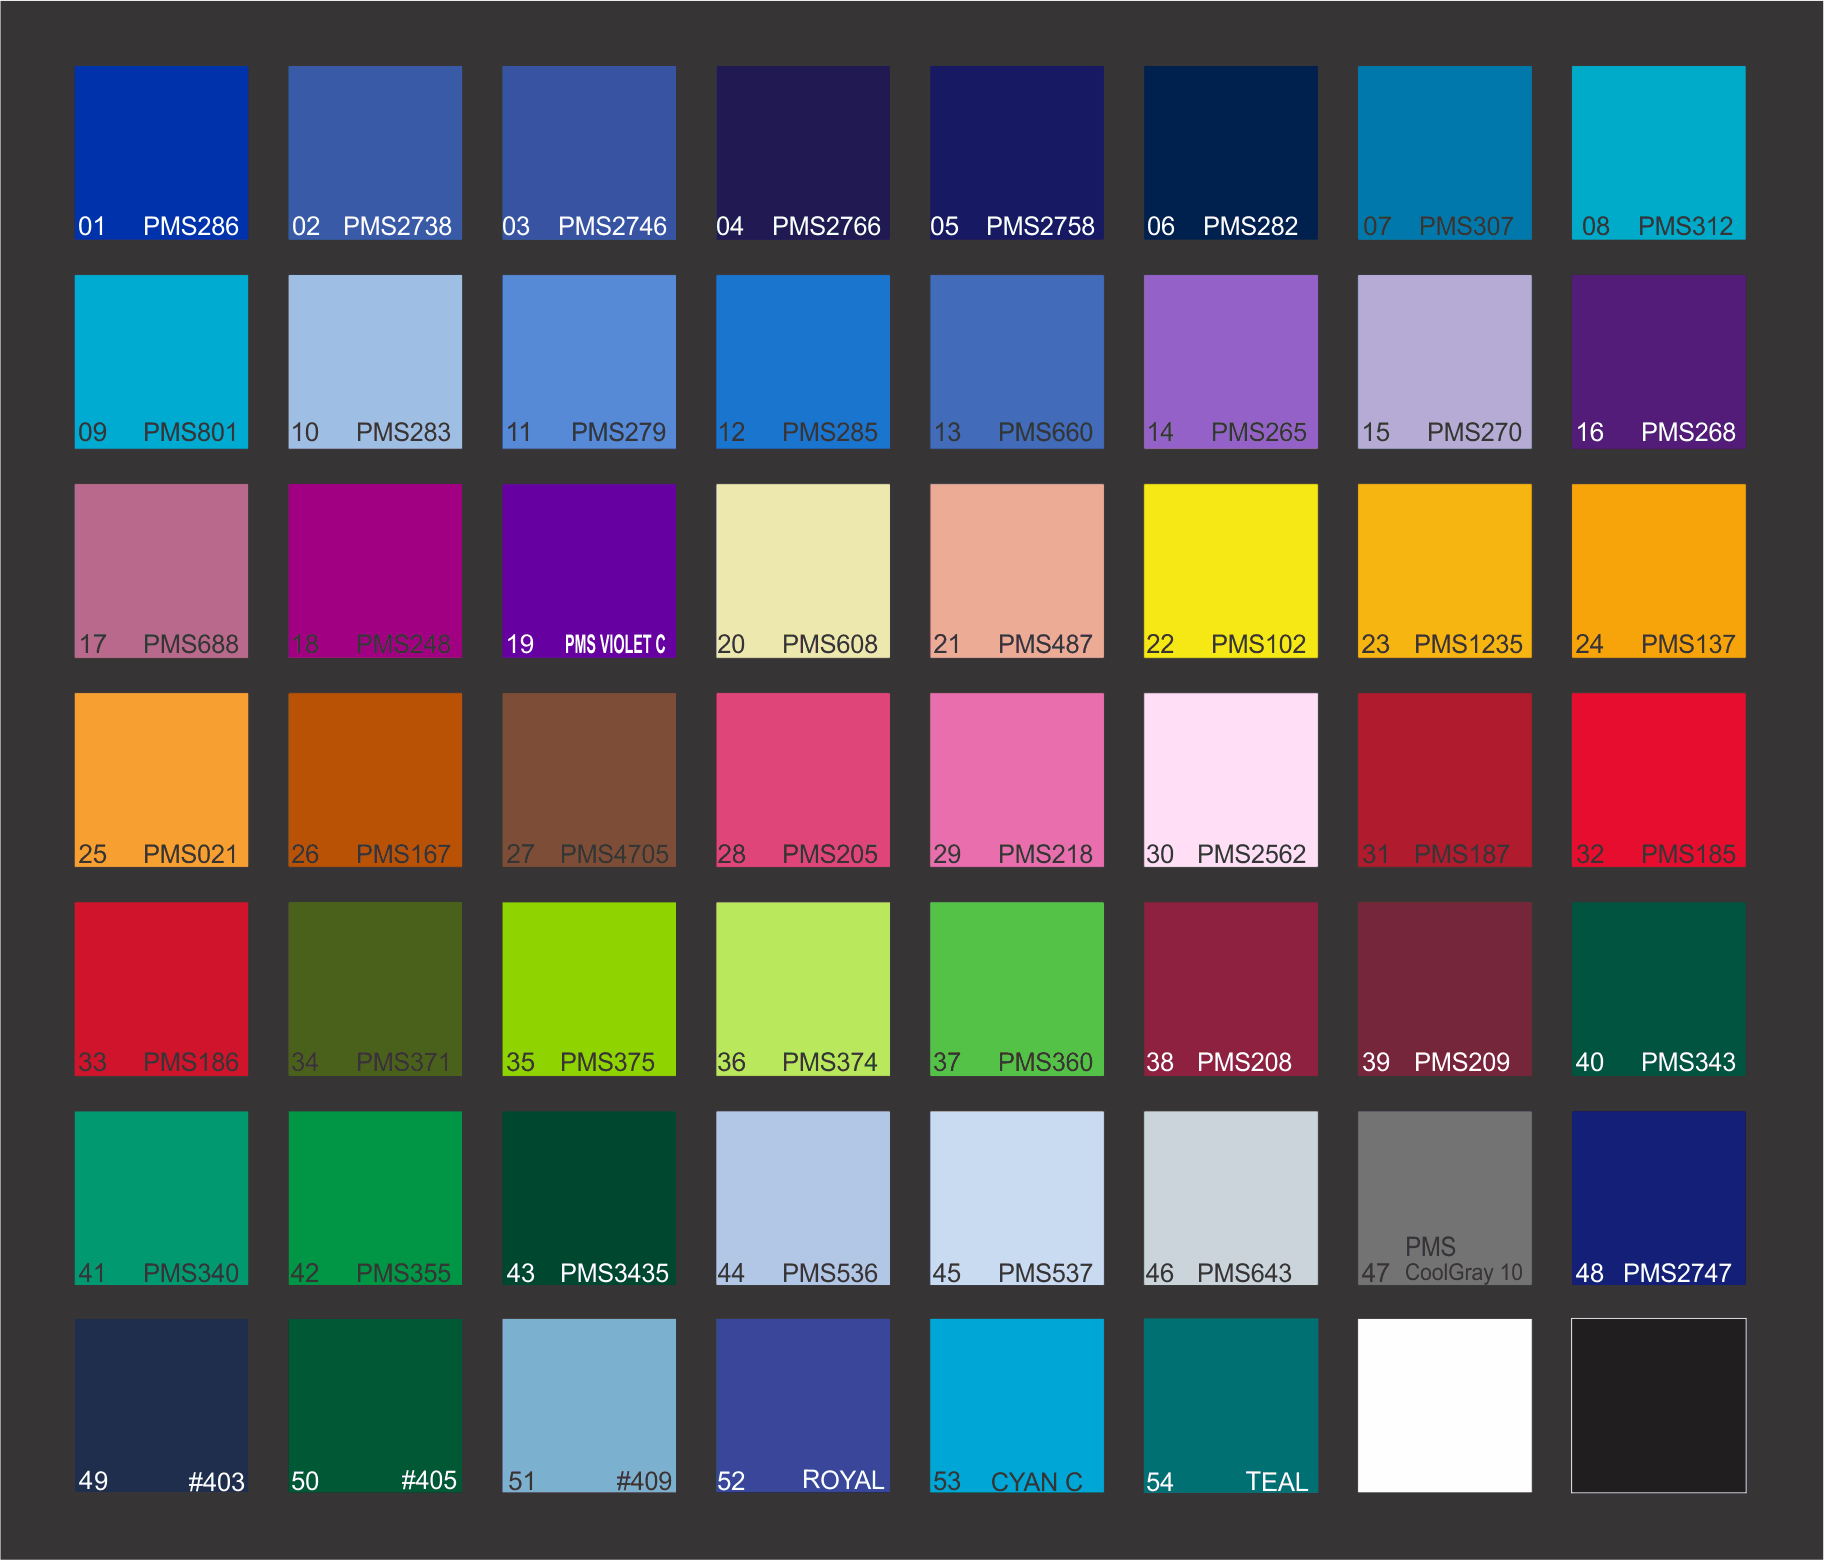
Task: Pick the unlabeled black swatch
Action: tap(1659, 1406)
